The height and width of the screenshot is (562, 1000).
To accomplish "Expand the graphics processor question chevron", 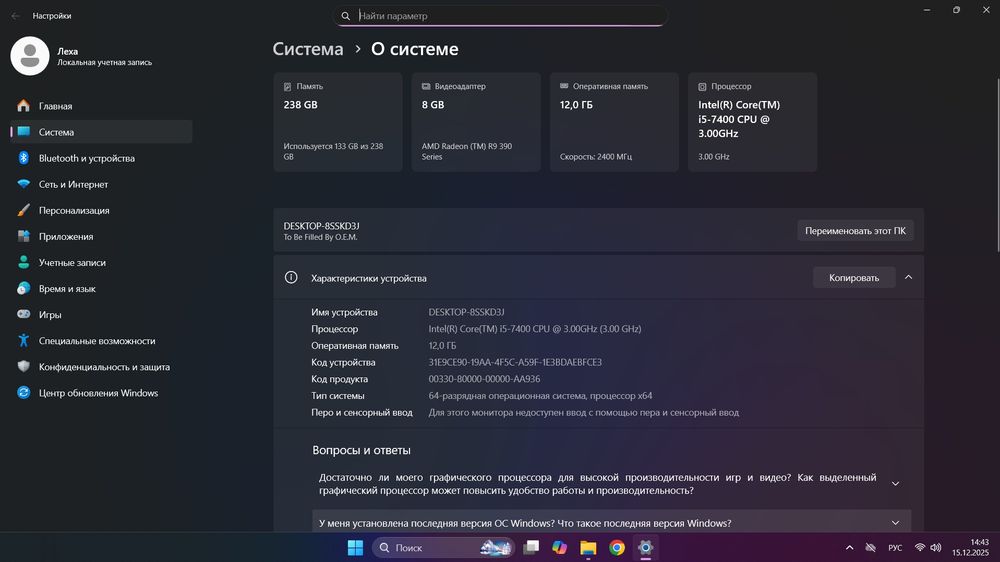I will [895, 484].
